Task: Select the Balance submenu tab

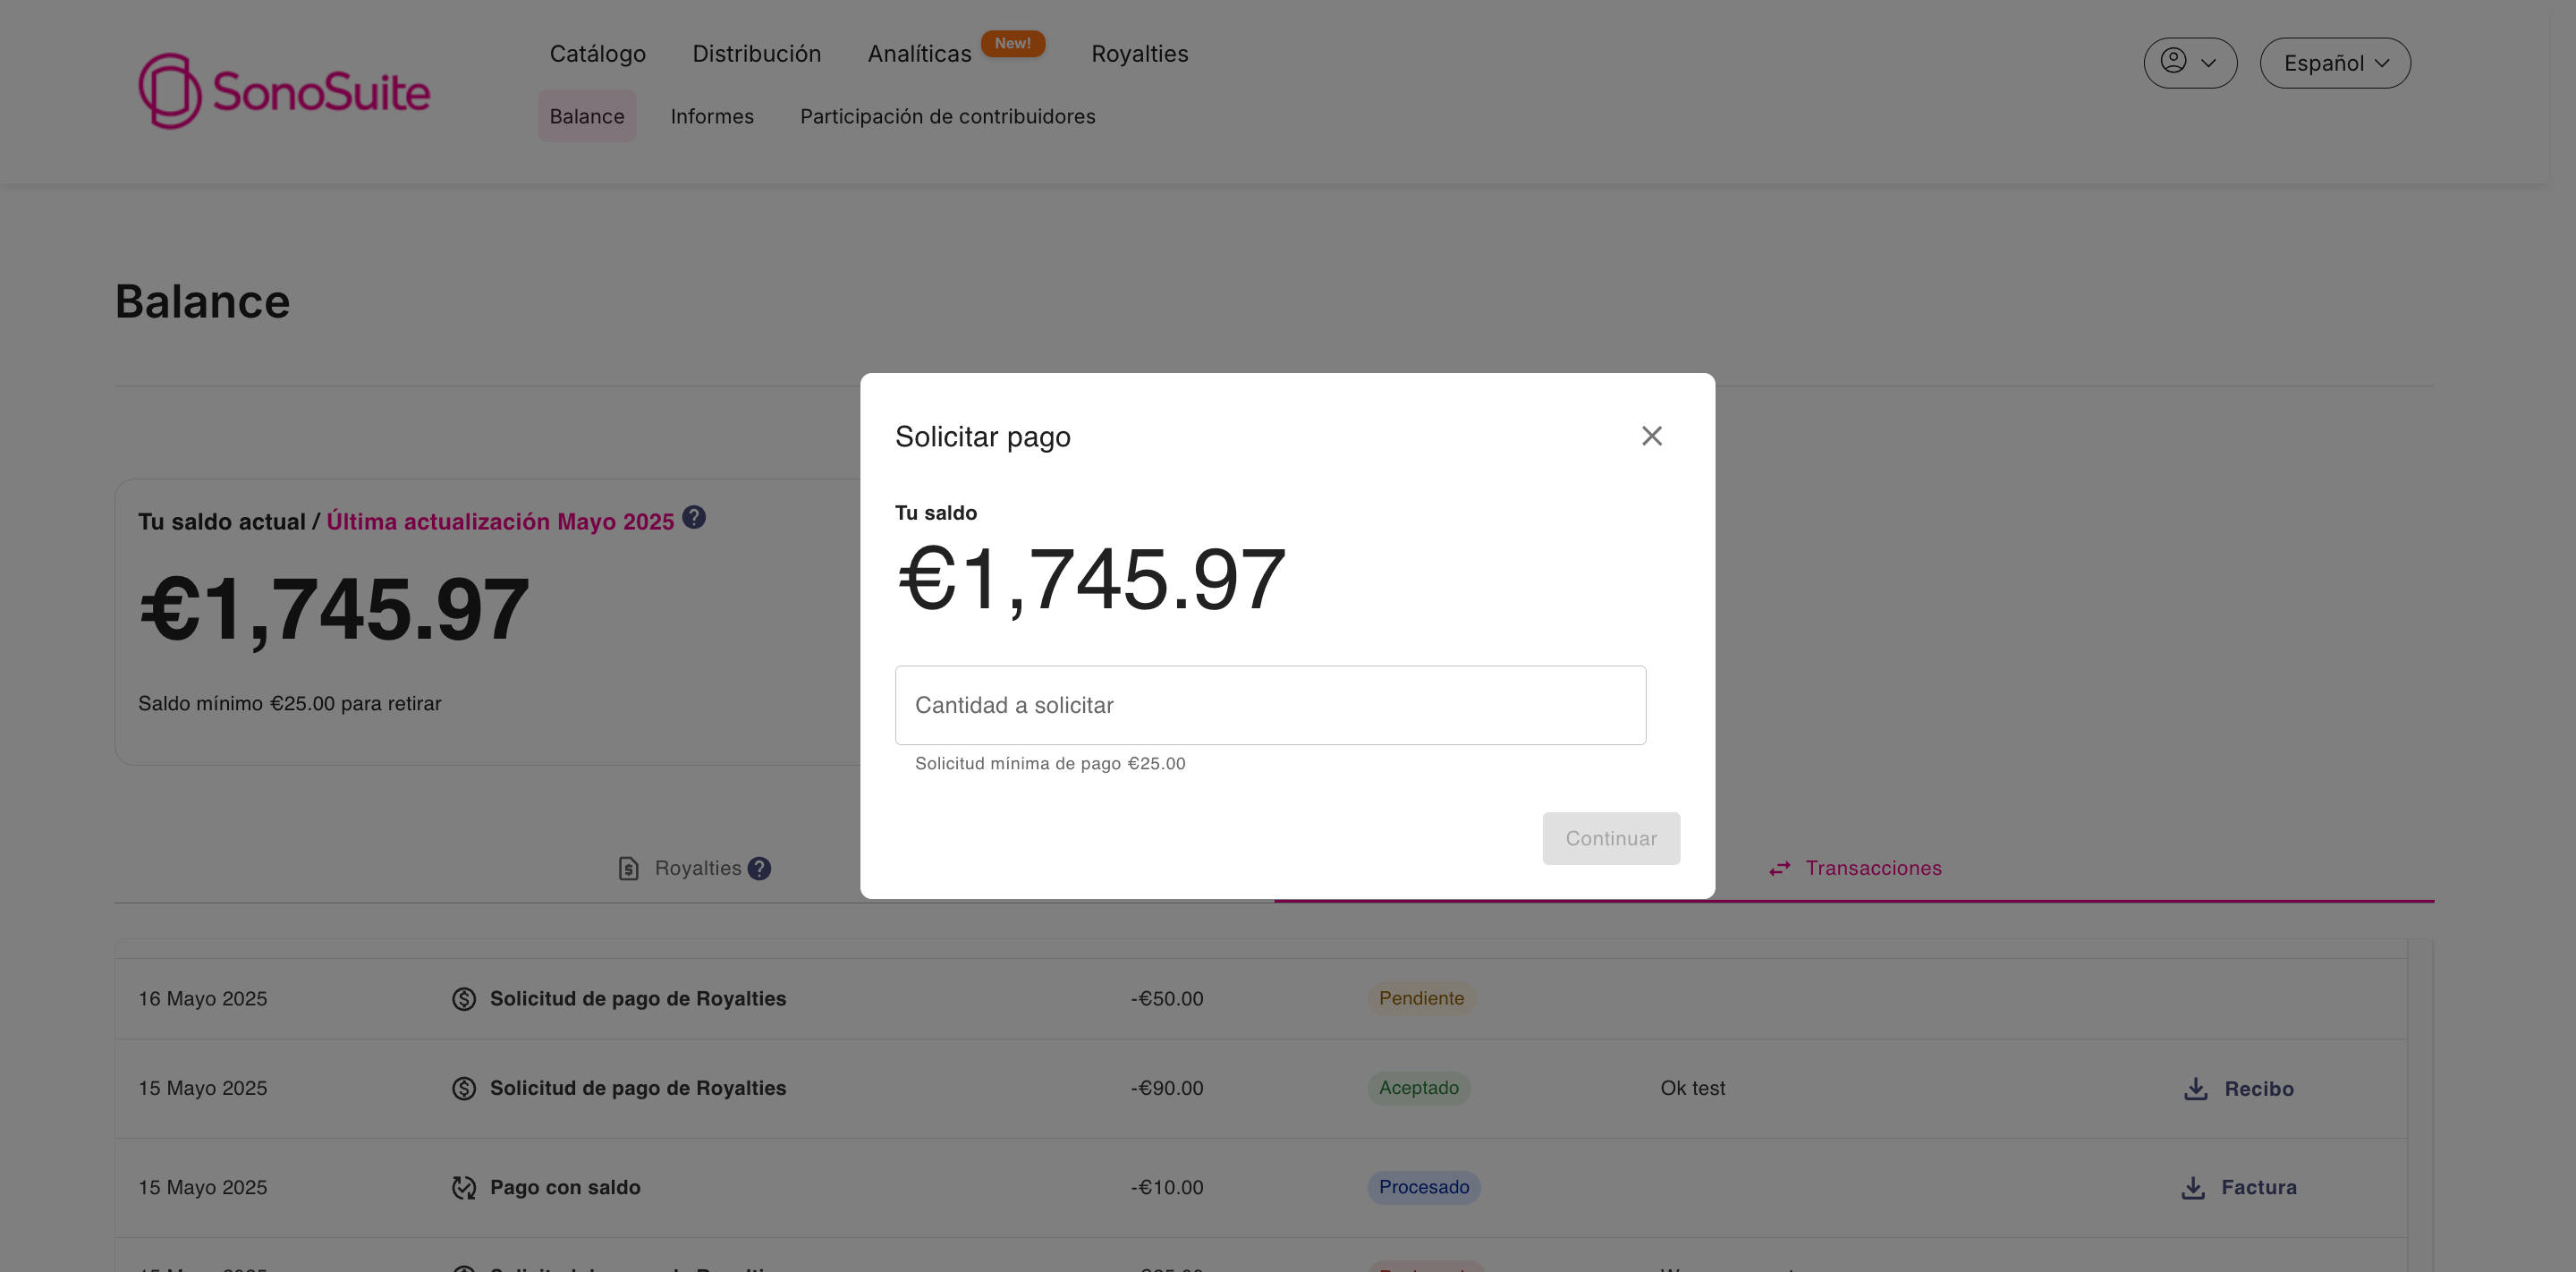Action: (x=587, y=116)
